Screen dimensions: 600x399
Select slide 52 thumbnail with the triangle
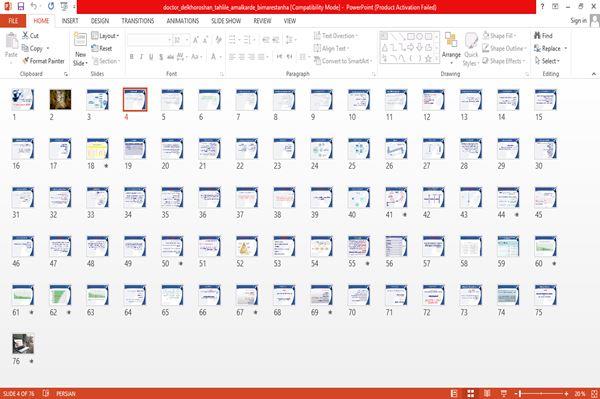[247, 246]
